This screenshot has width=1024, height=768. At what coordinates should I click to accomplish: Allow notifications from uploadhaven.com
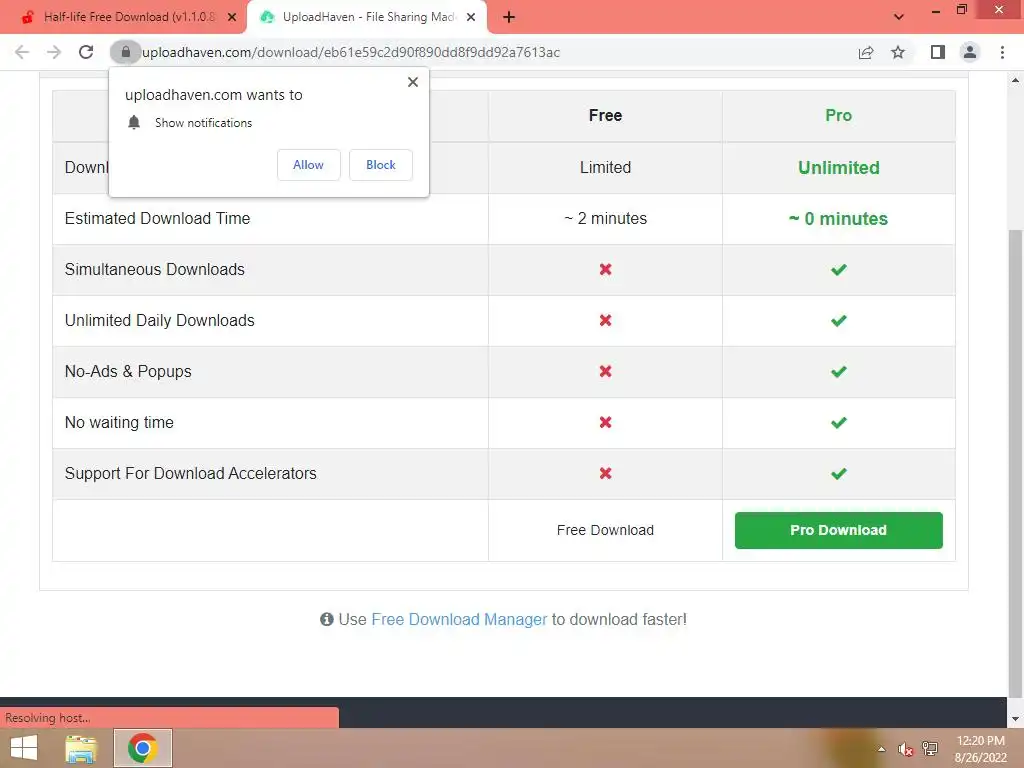coord(308,165)
